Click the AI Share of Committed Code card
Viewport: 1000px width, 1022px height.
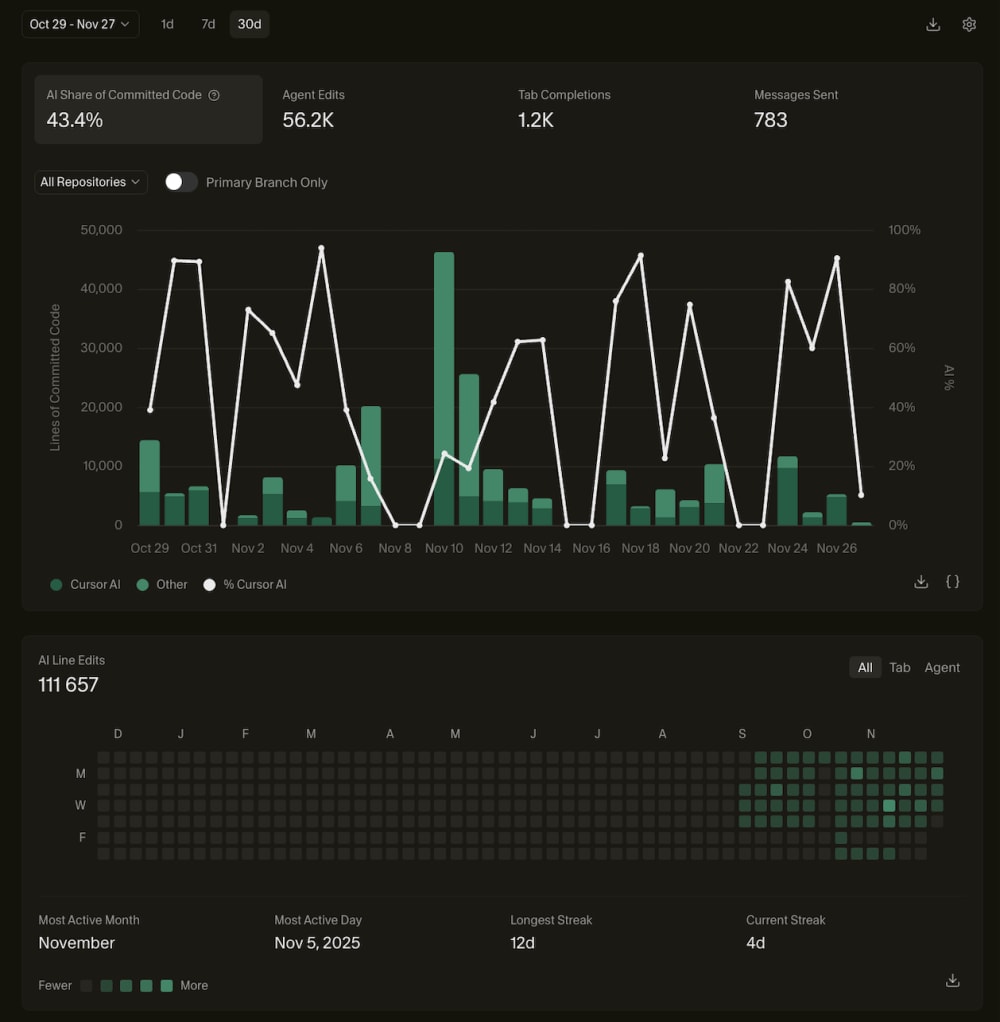pyautogui.click(x=149, y=109)
